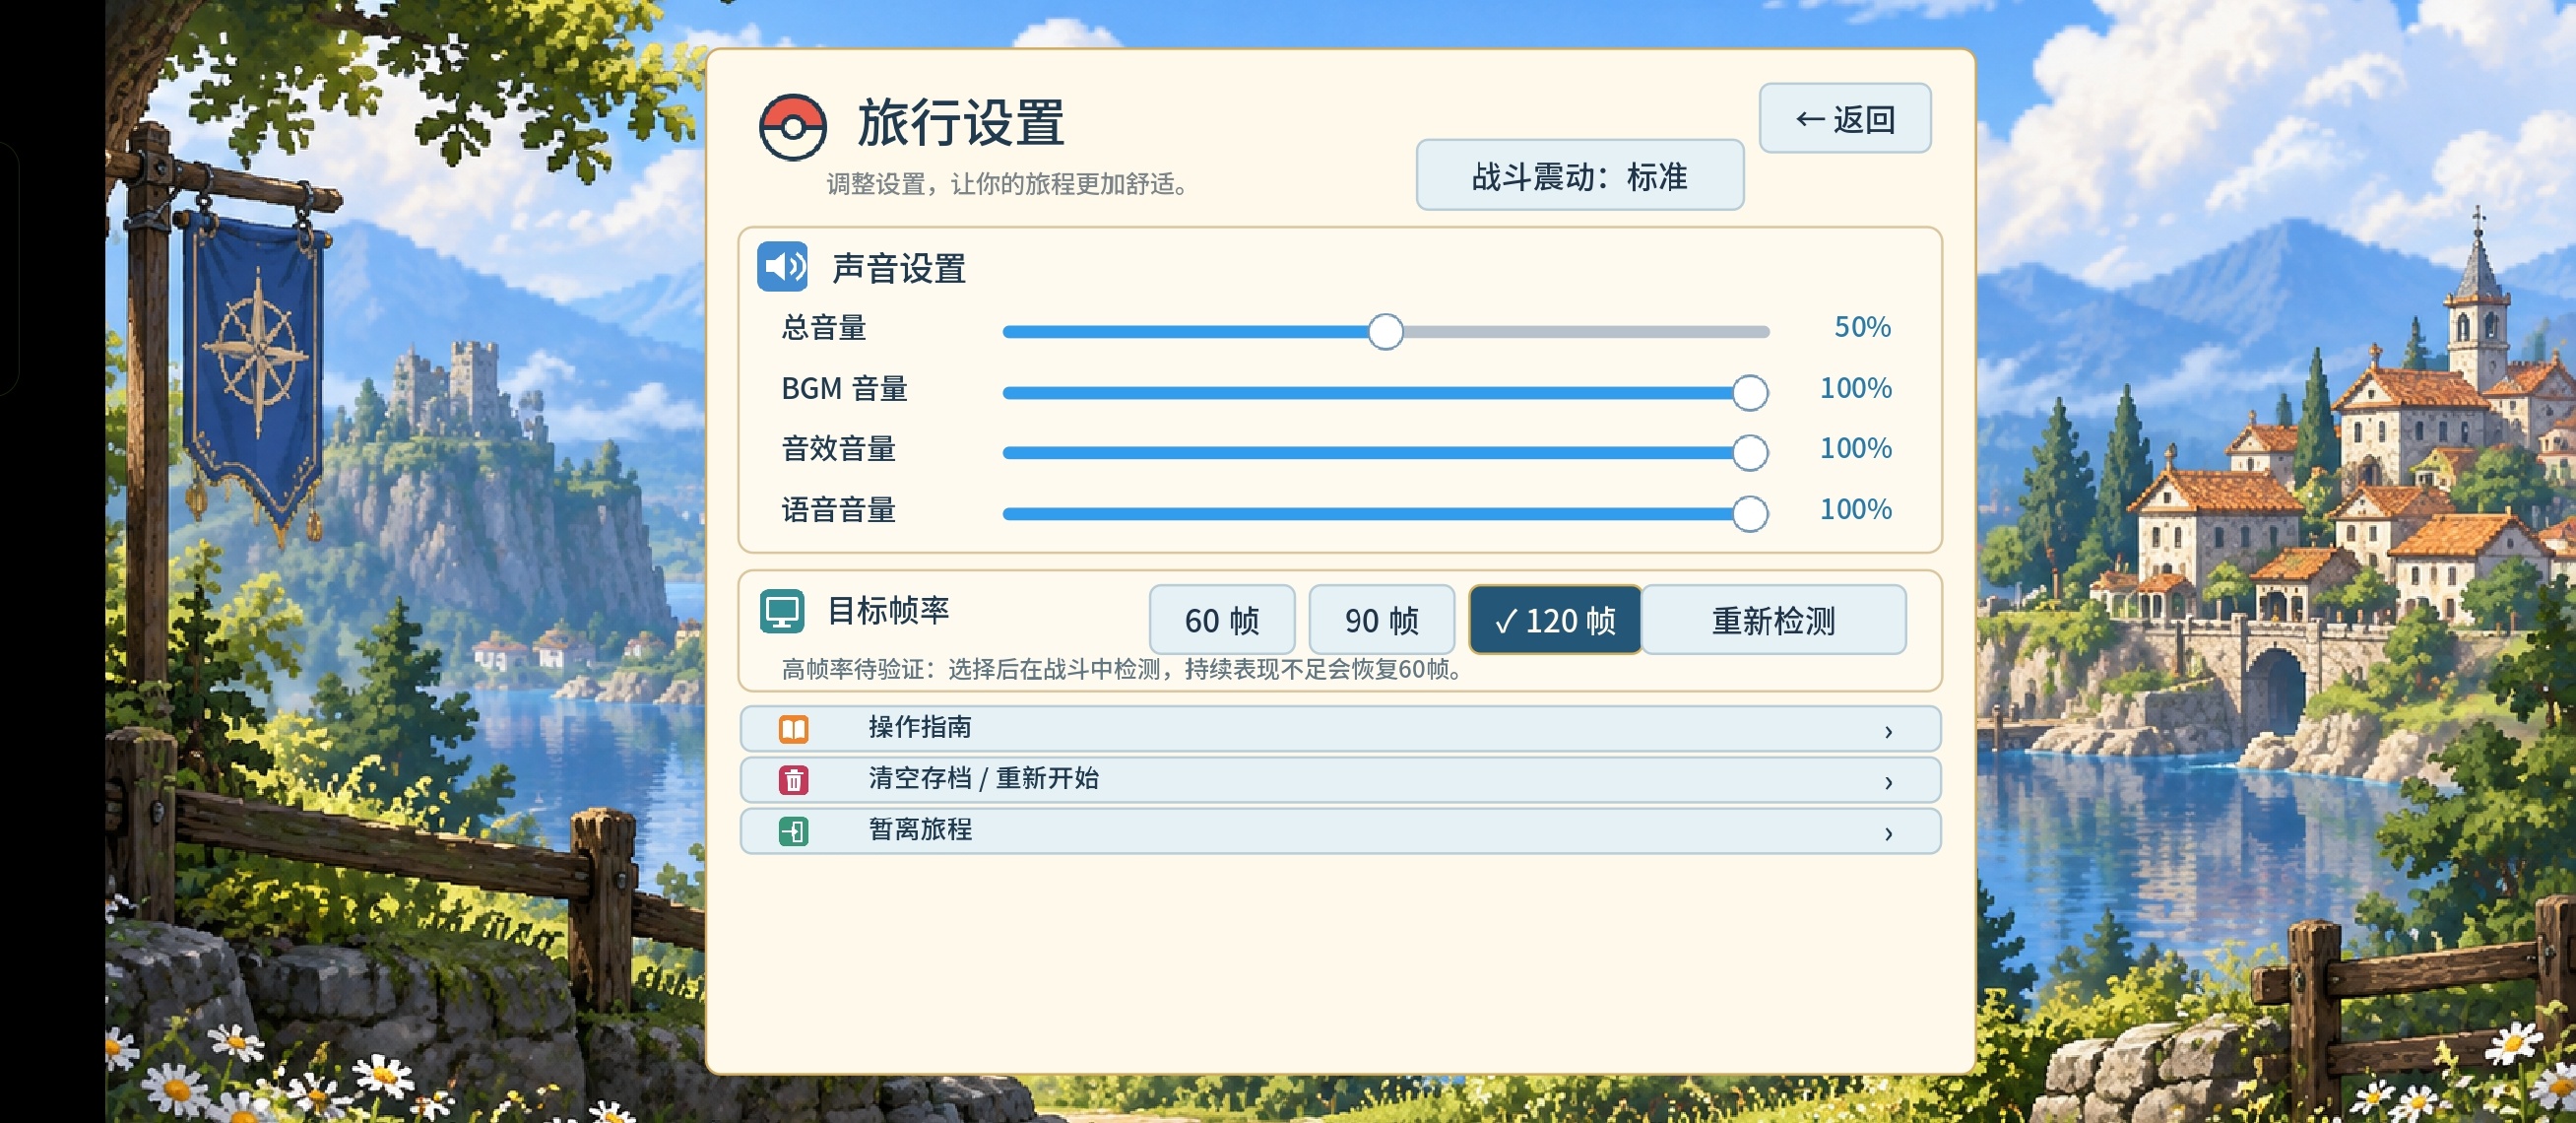Click the 目标帧率 label
The image size is (2576, 1123).
click(888, 610)
